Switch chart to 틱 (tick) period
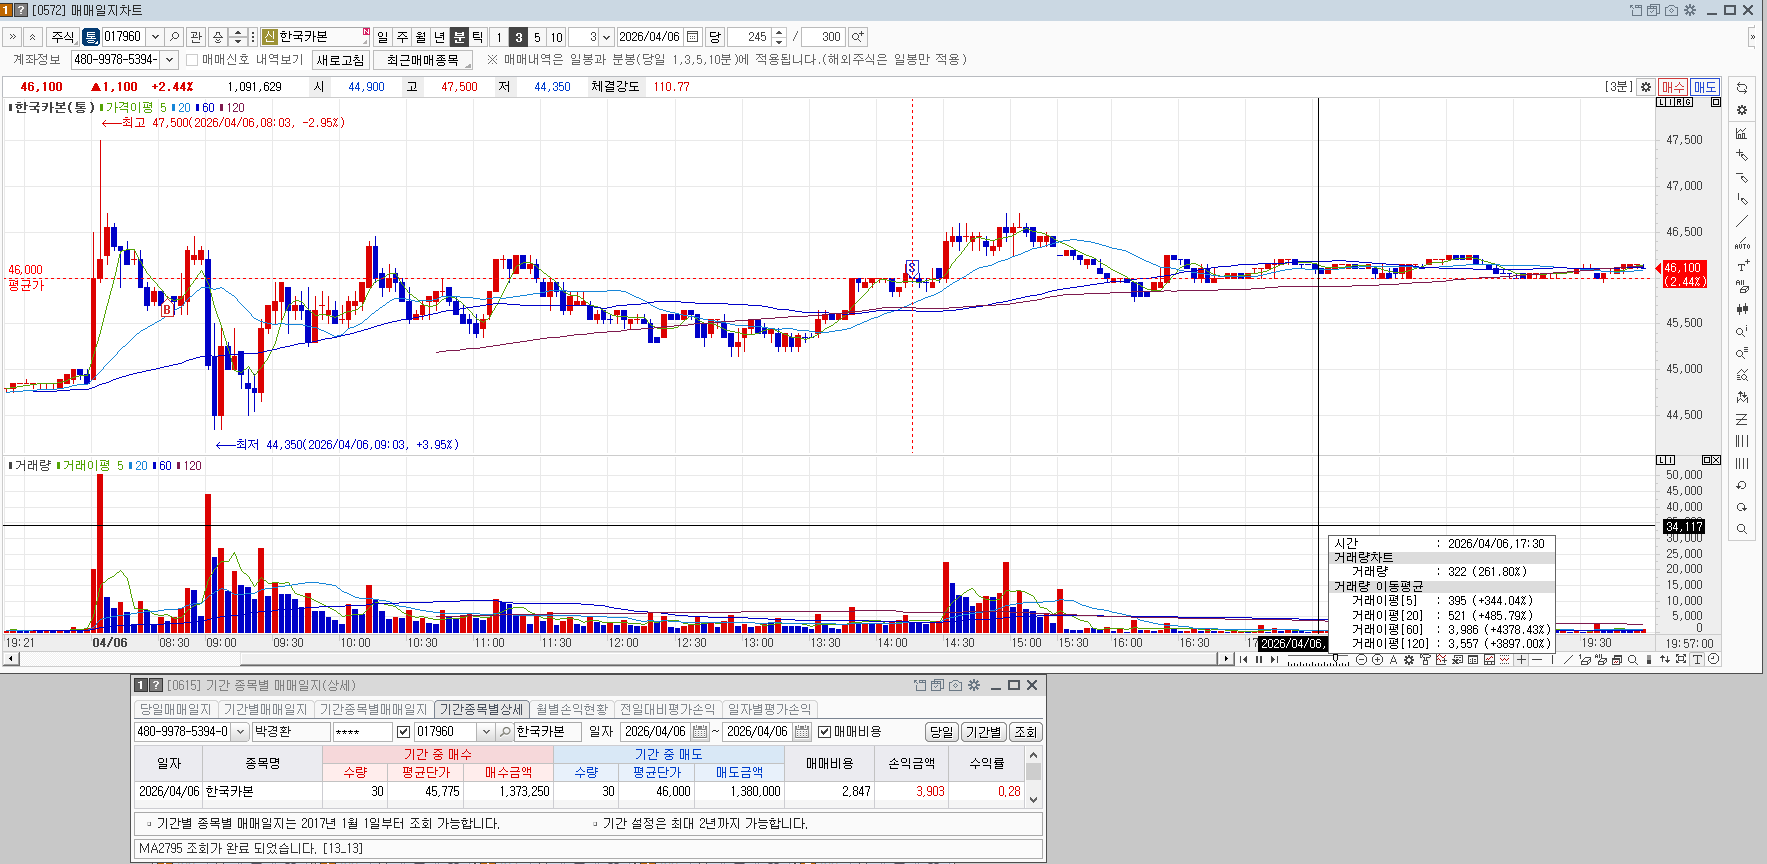 point(478,37)
